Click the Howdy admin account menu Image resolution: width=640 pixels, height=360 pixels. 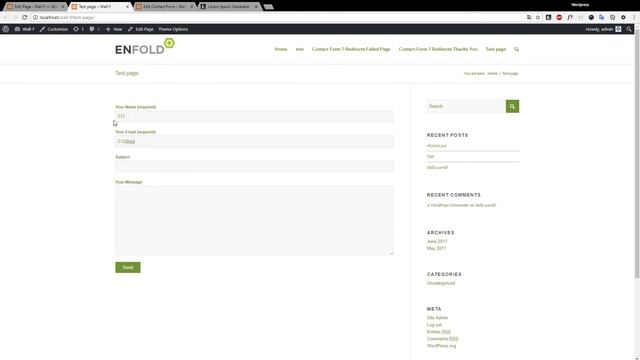tap(603, 29)
